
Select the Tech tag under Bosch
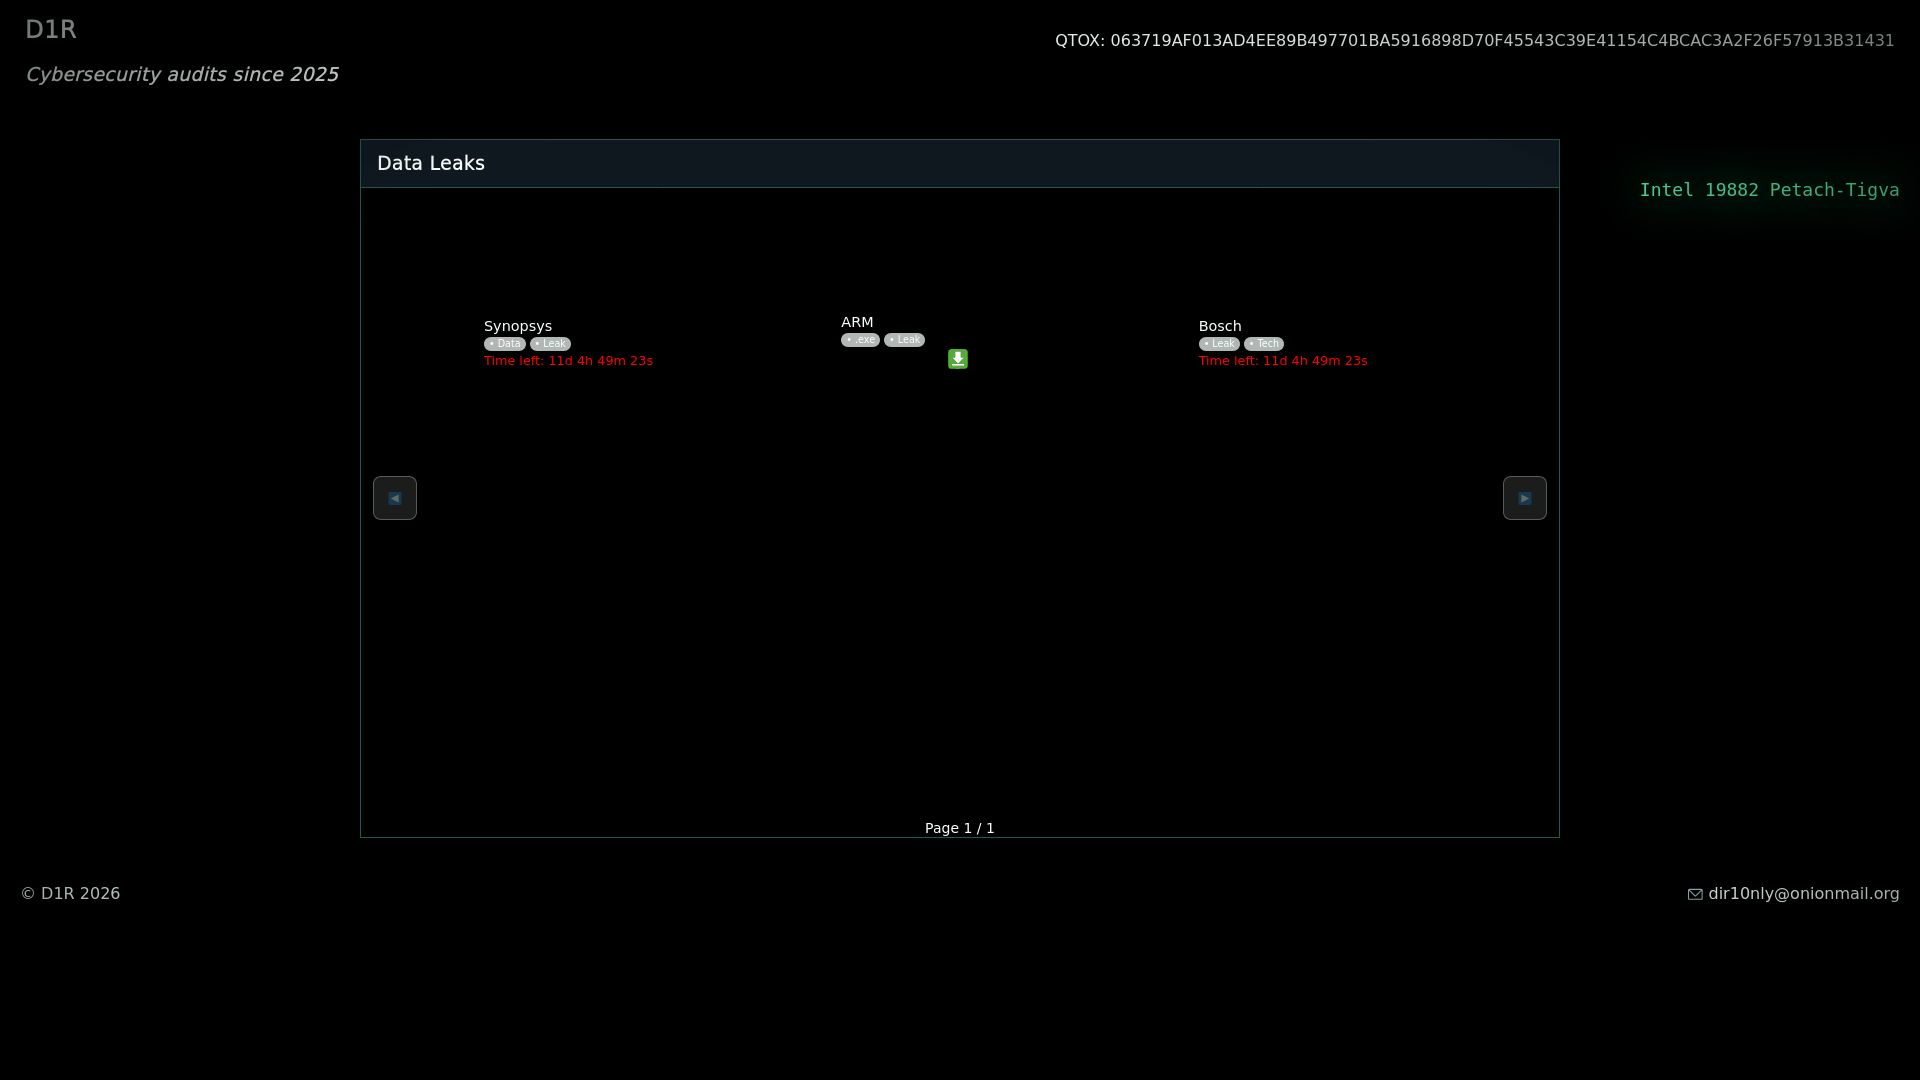[1264, 344]
